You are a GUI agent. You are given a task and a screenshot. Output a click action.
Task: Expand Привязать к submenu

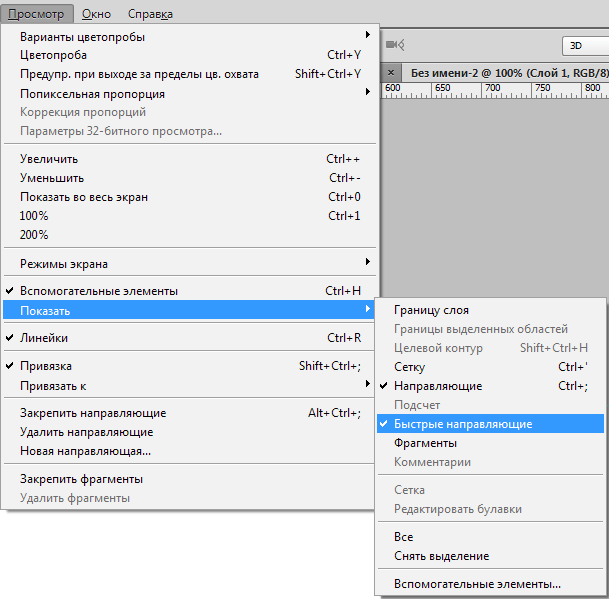(x=188, y=386)
